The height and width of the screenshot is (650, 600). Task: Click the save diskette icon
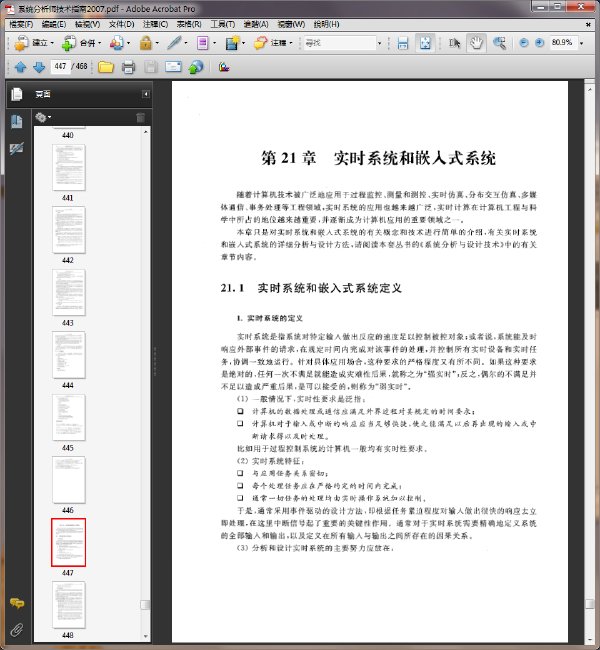pyautogui.click(x=151, y=67)
